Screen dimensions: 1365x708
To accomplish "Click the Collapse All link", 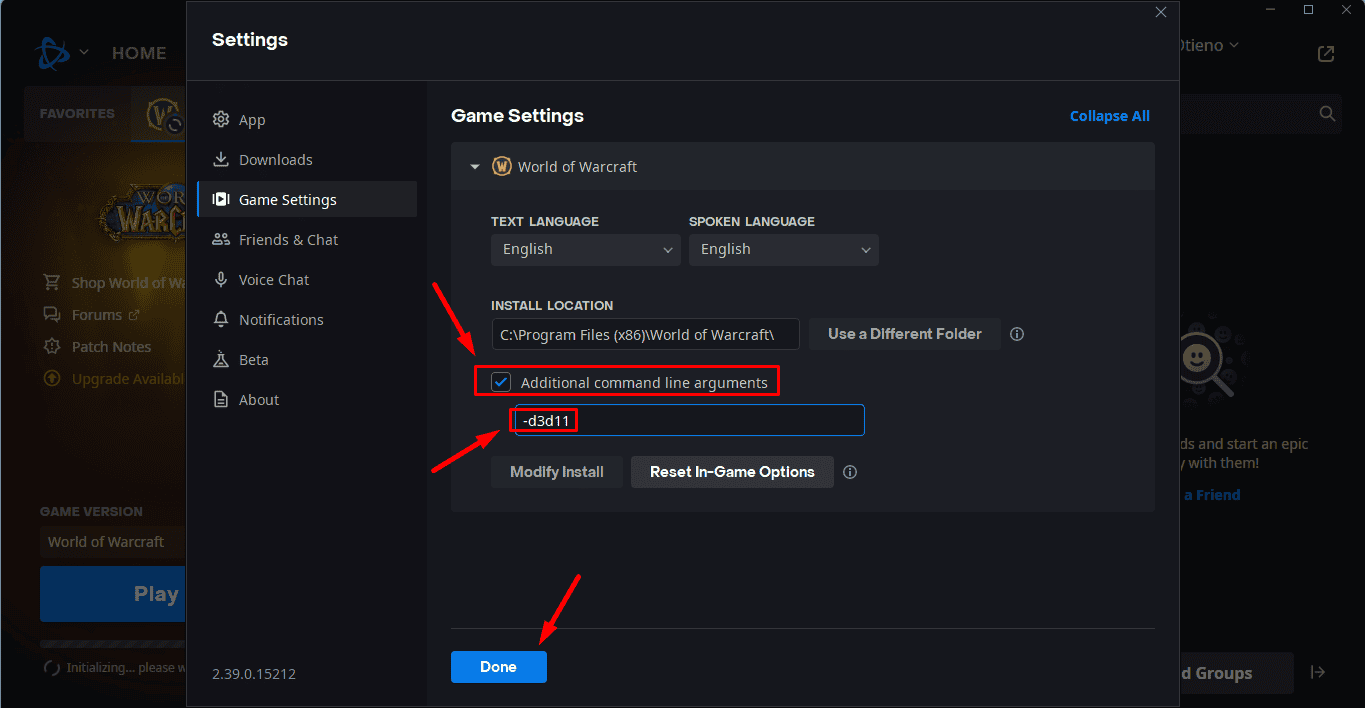I will [x=1109, y=116].
